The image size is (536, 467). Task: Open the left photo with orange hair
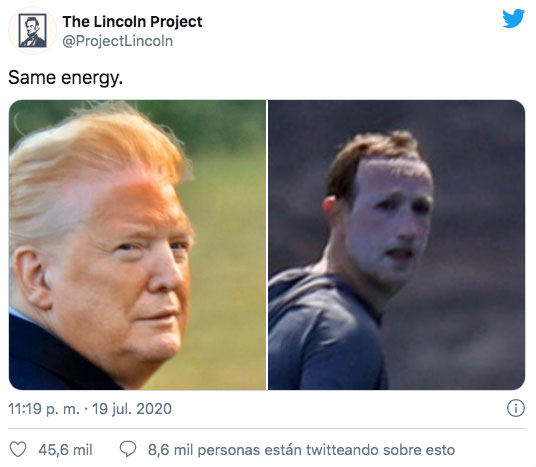[x=137, y=245]
